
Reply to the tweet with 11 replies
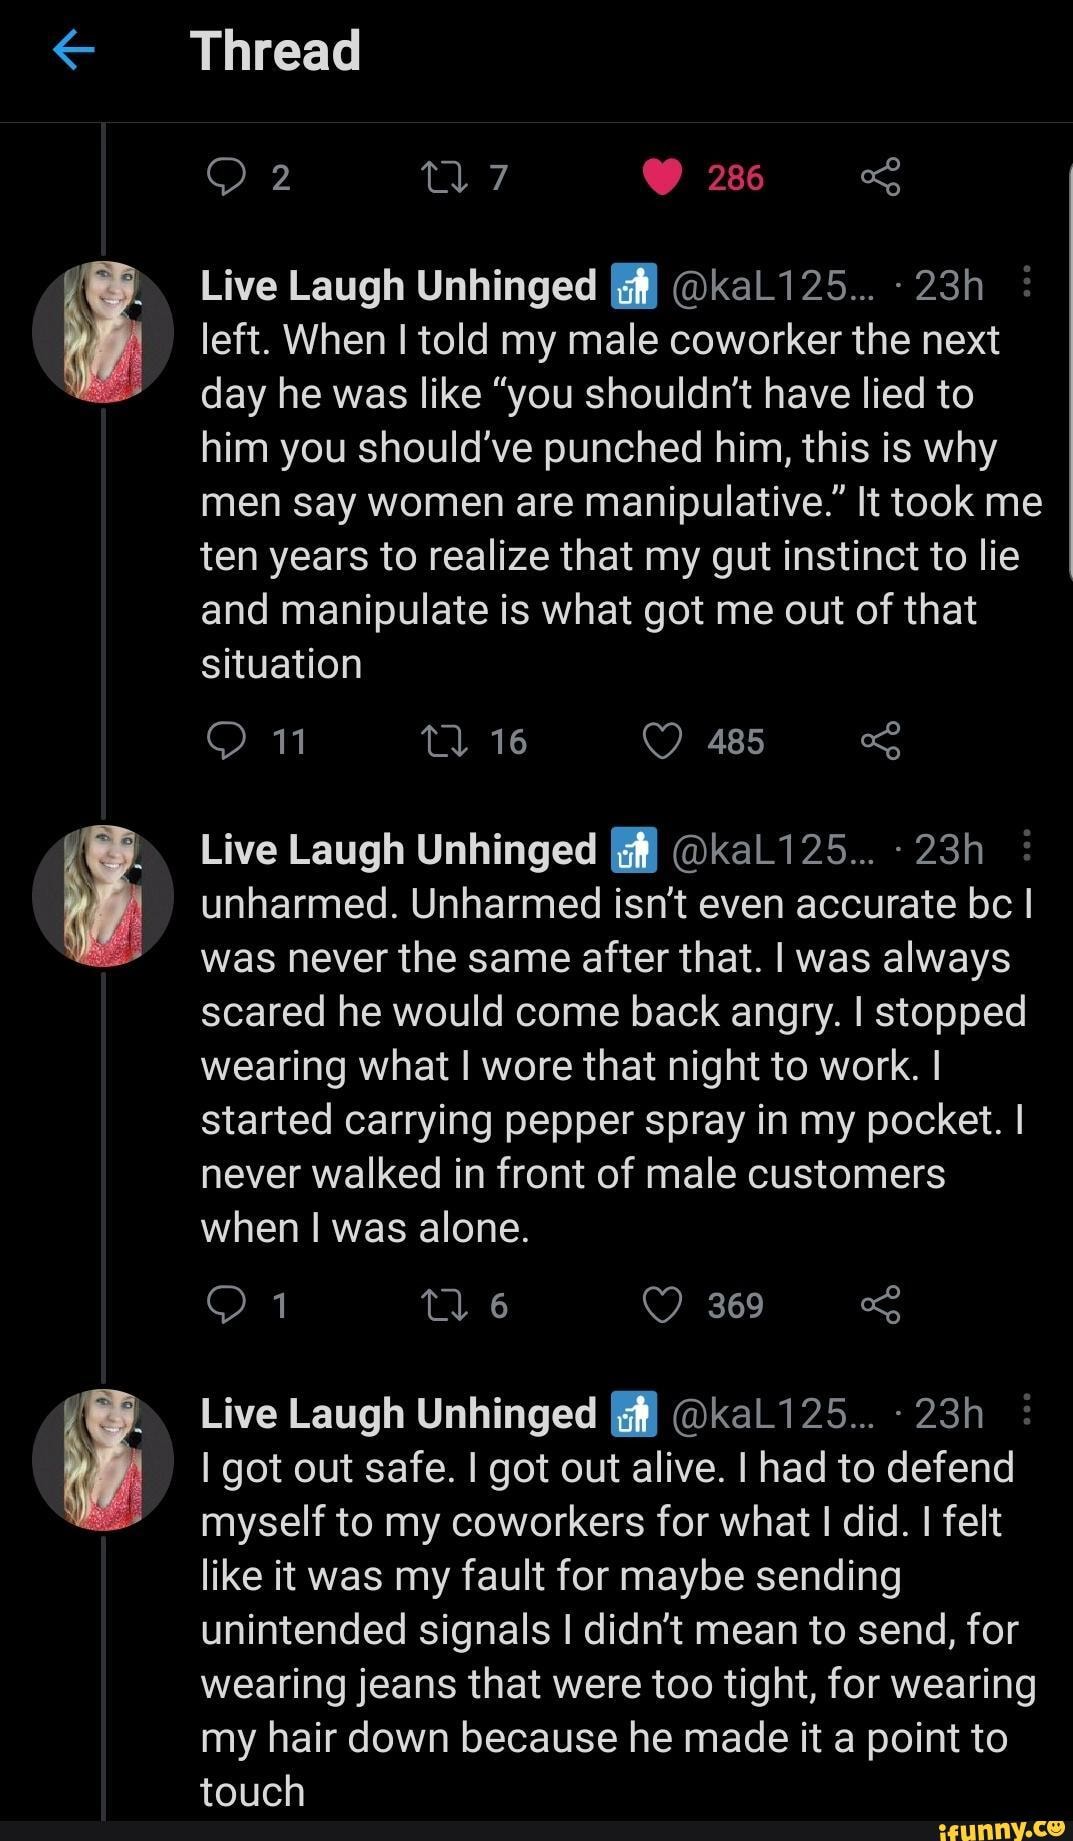click(x=226, y=741)
